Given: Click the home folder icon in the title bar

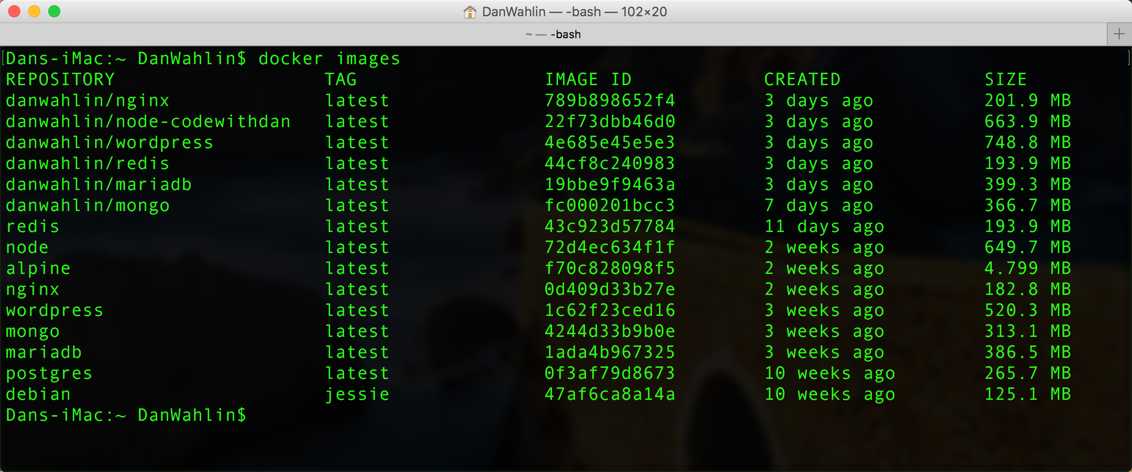Looking at the screenshot, I should click(469, 12).
